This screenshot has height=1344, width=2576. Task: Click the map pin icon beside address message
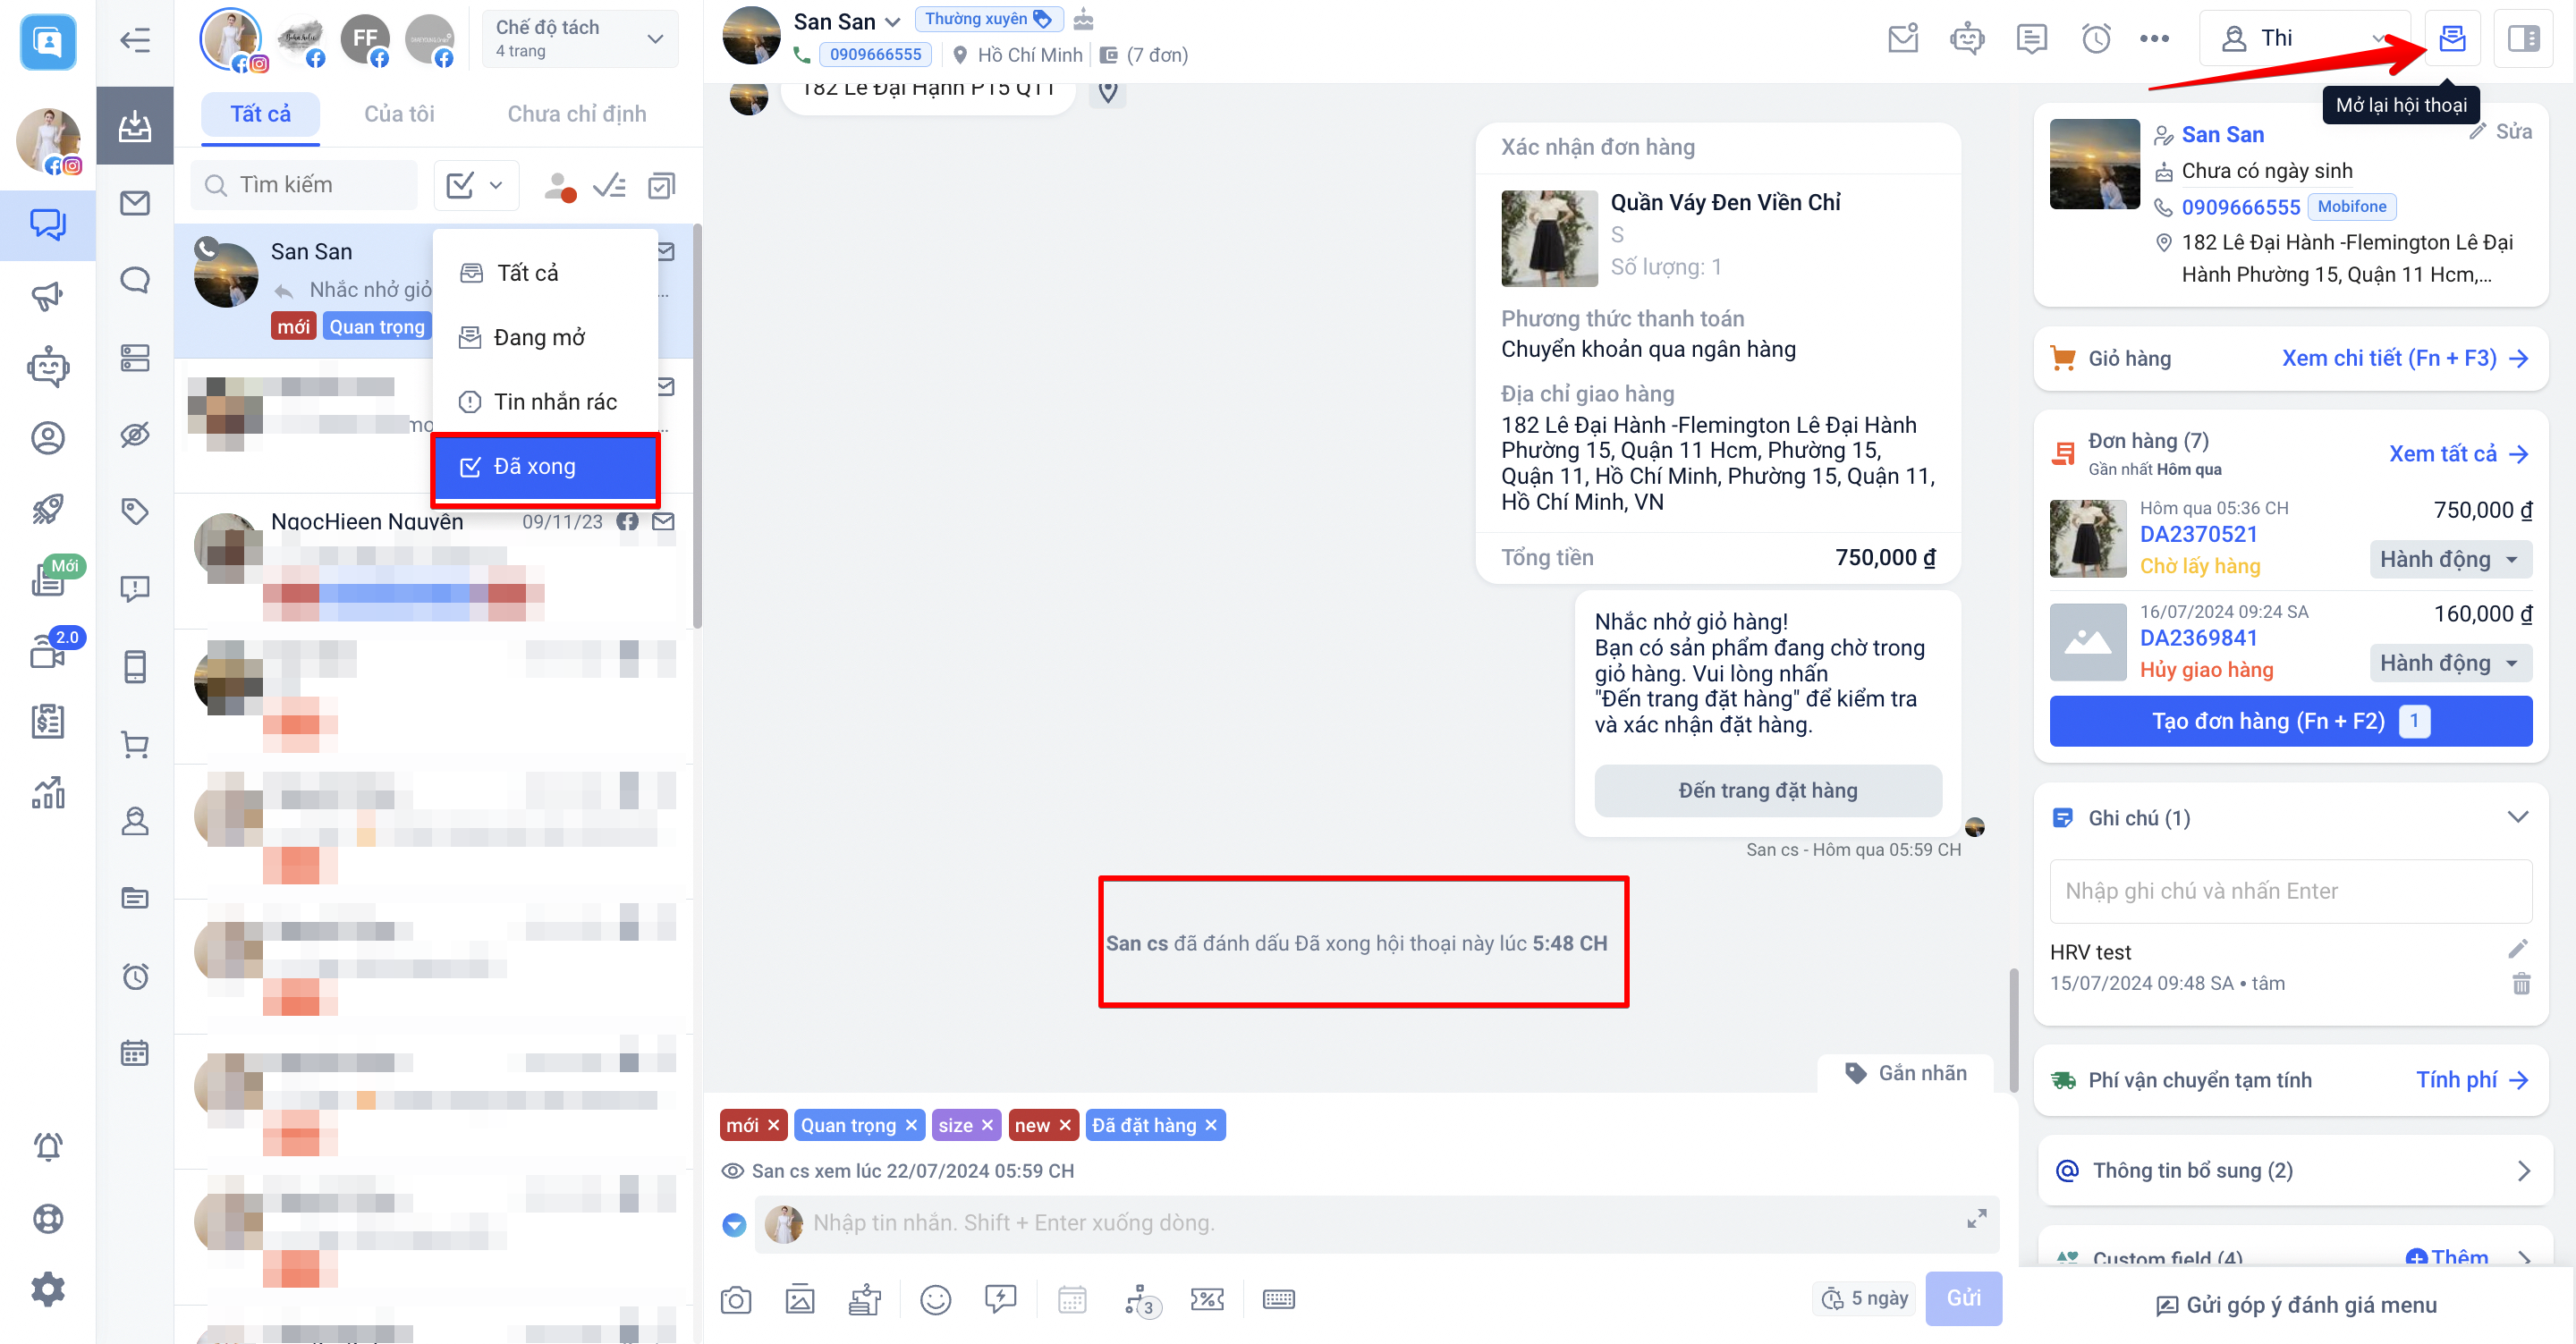pos(1108,92)
